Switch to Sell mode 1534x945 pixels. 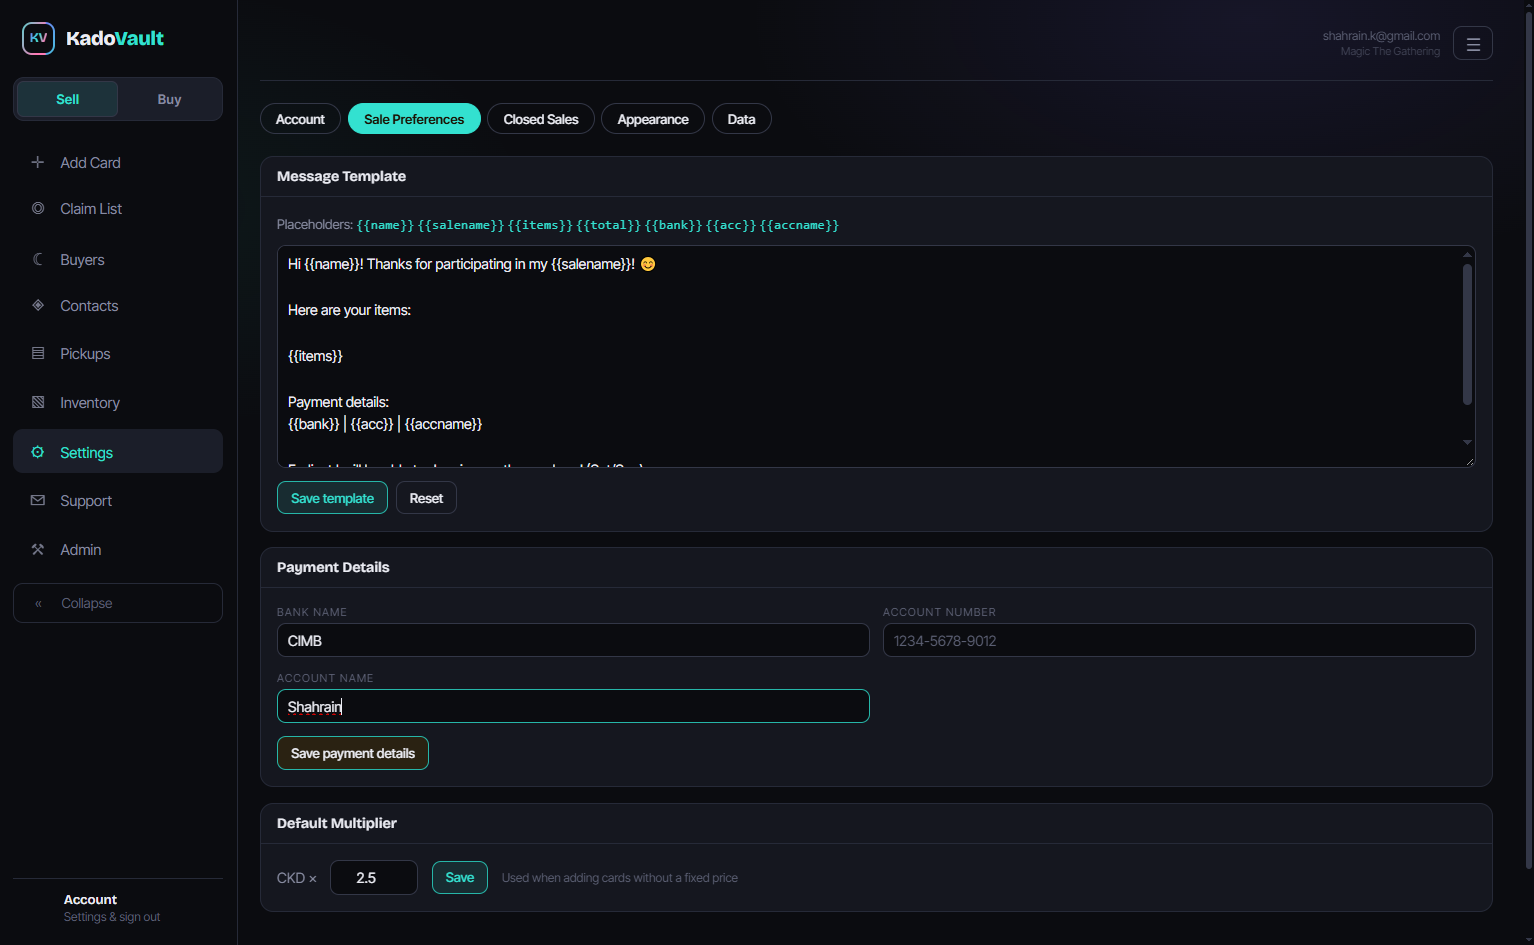(x=68, y=99)
